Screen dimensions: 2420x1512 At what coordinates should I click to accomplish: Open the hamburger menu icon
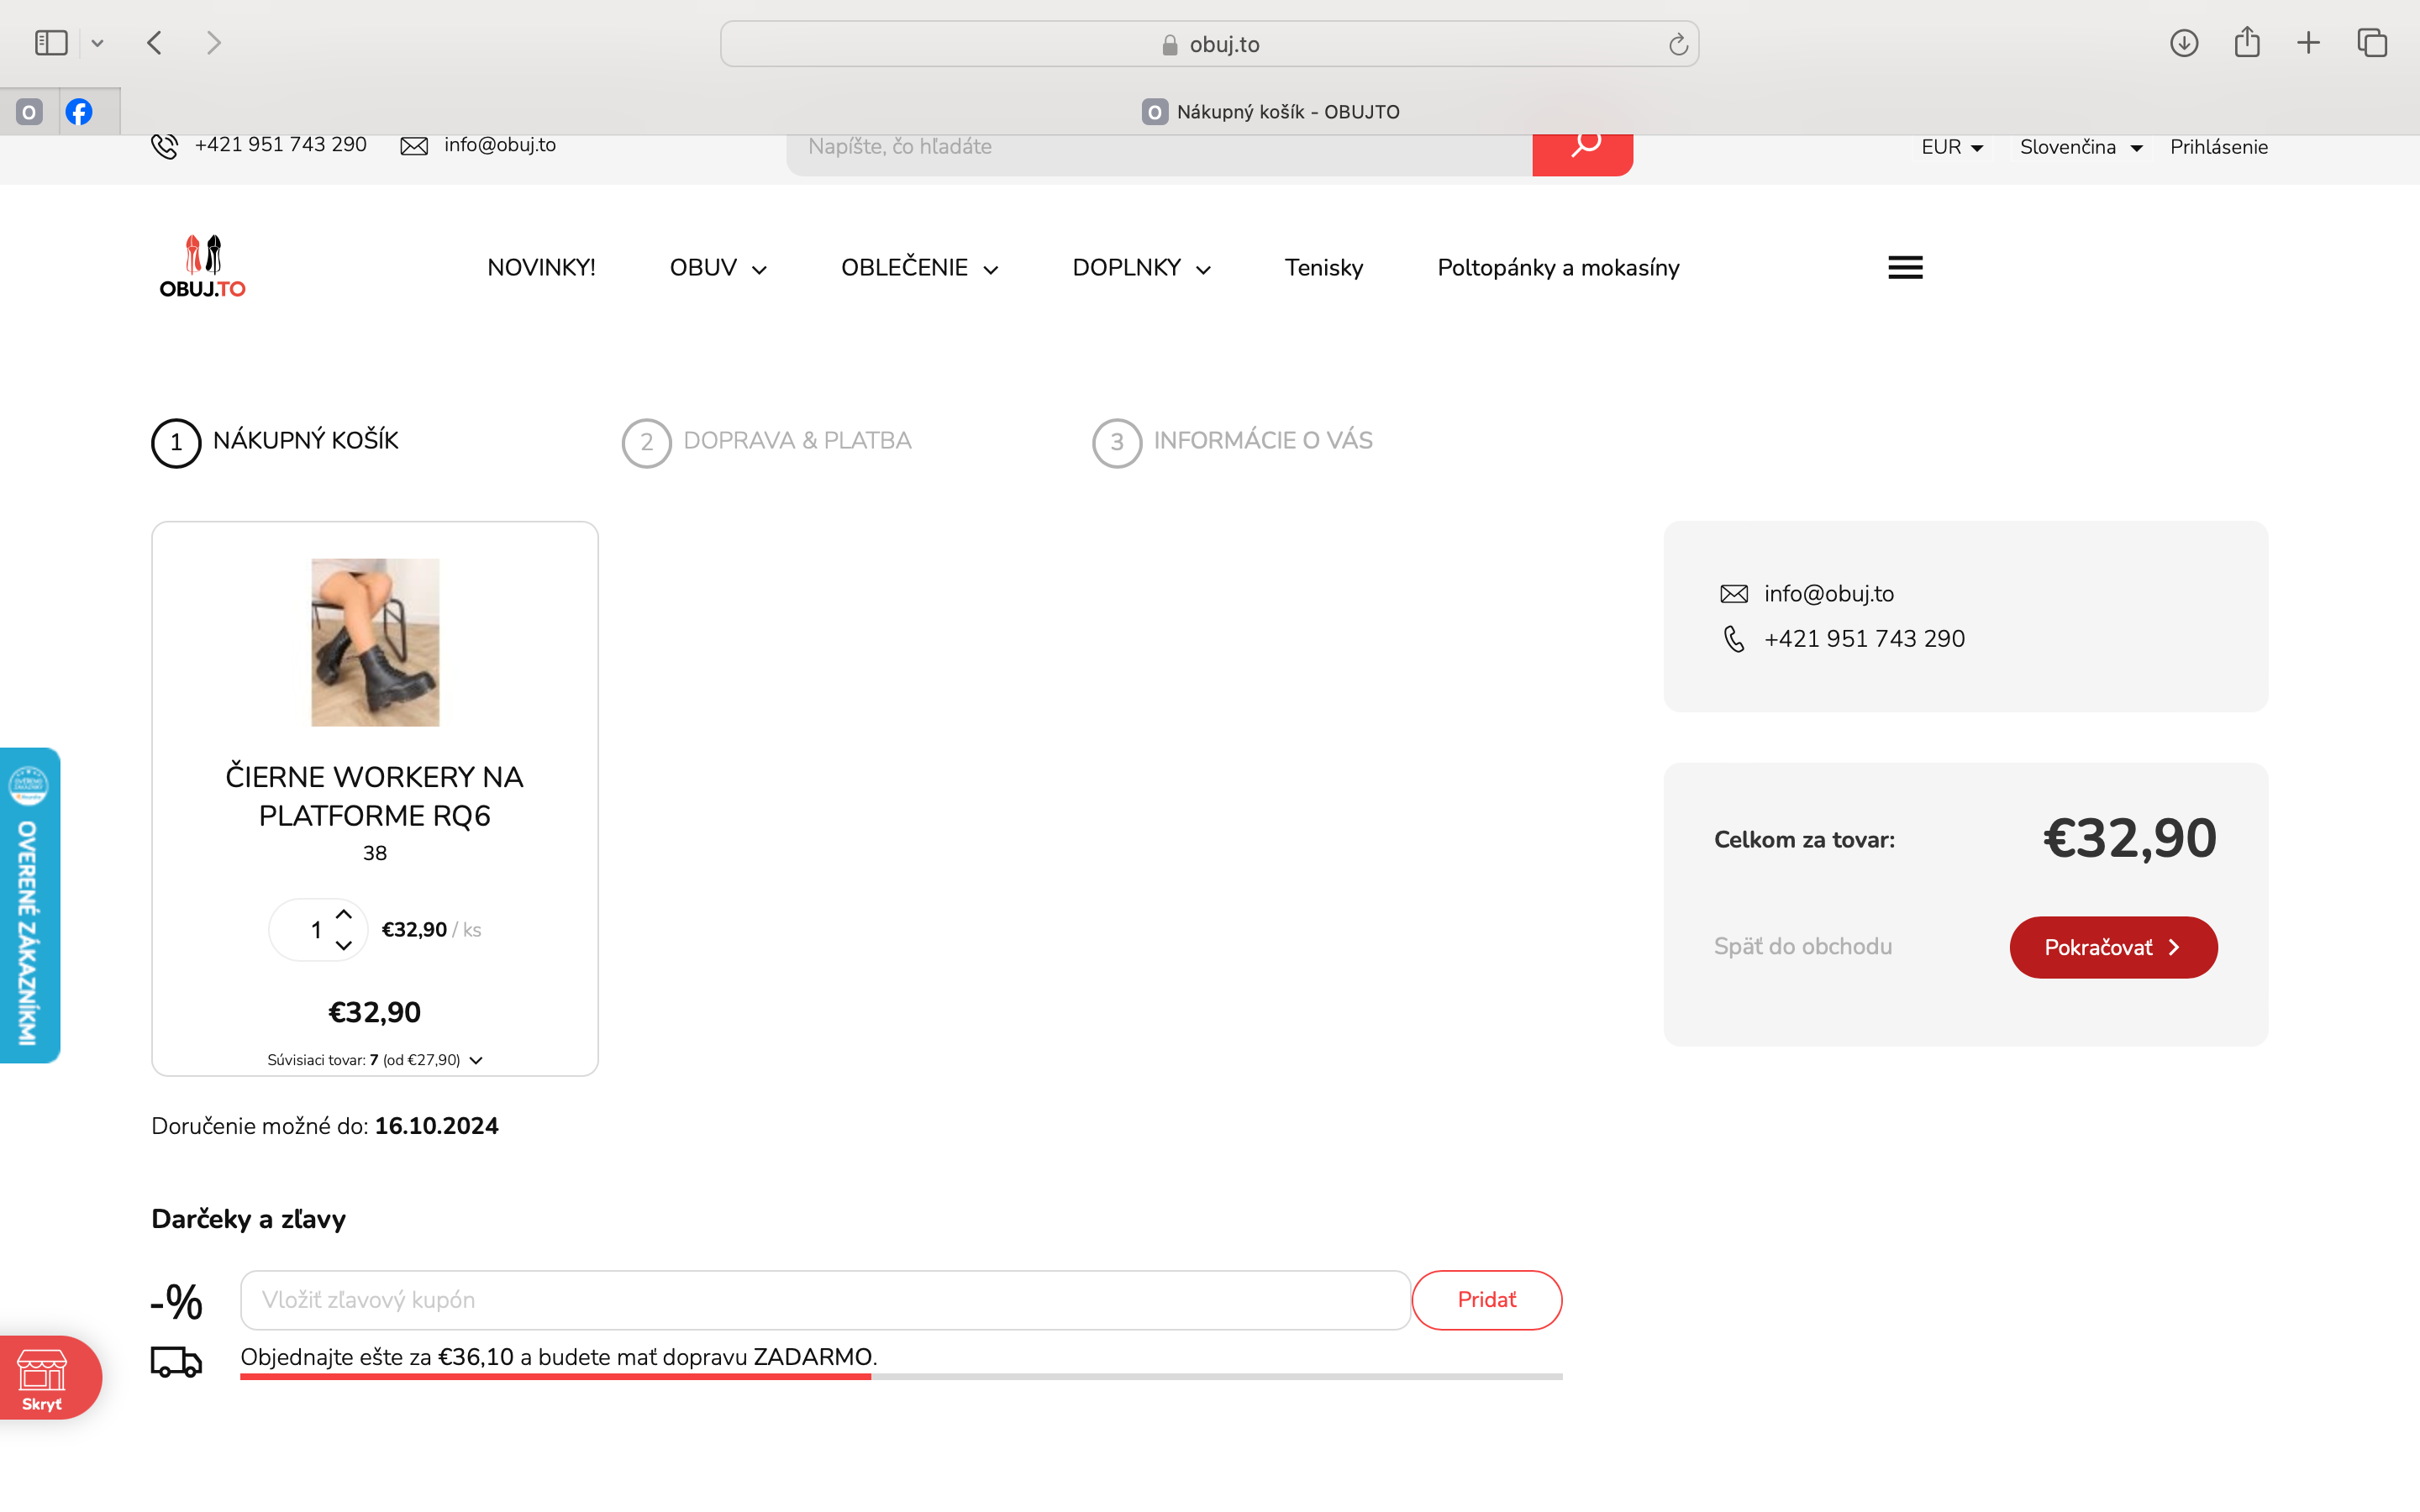click(1905, 268)
